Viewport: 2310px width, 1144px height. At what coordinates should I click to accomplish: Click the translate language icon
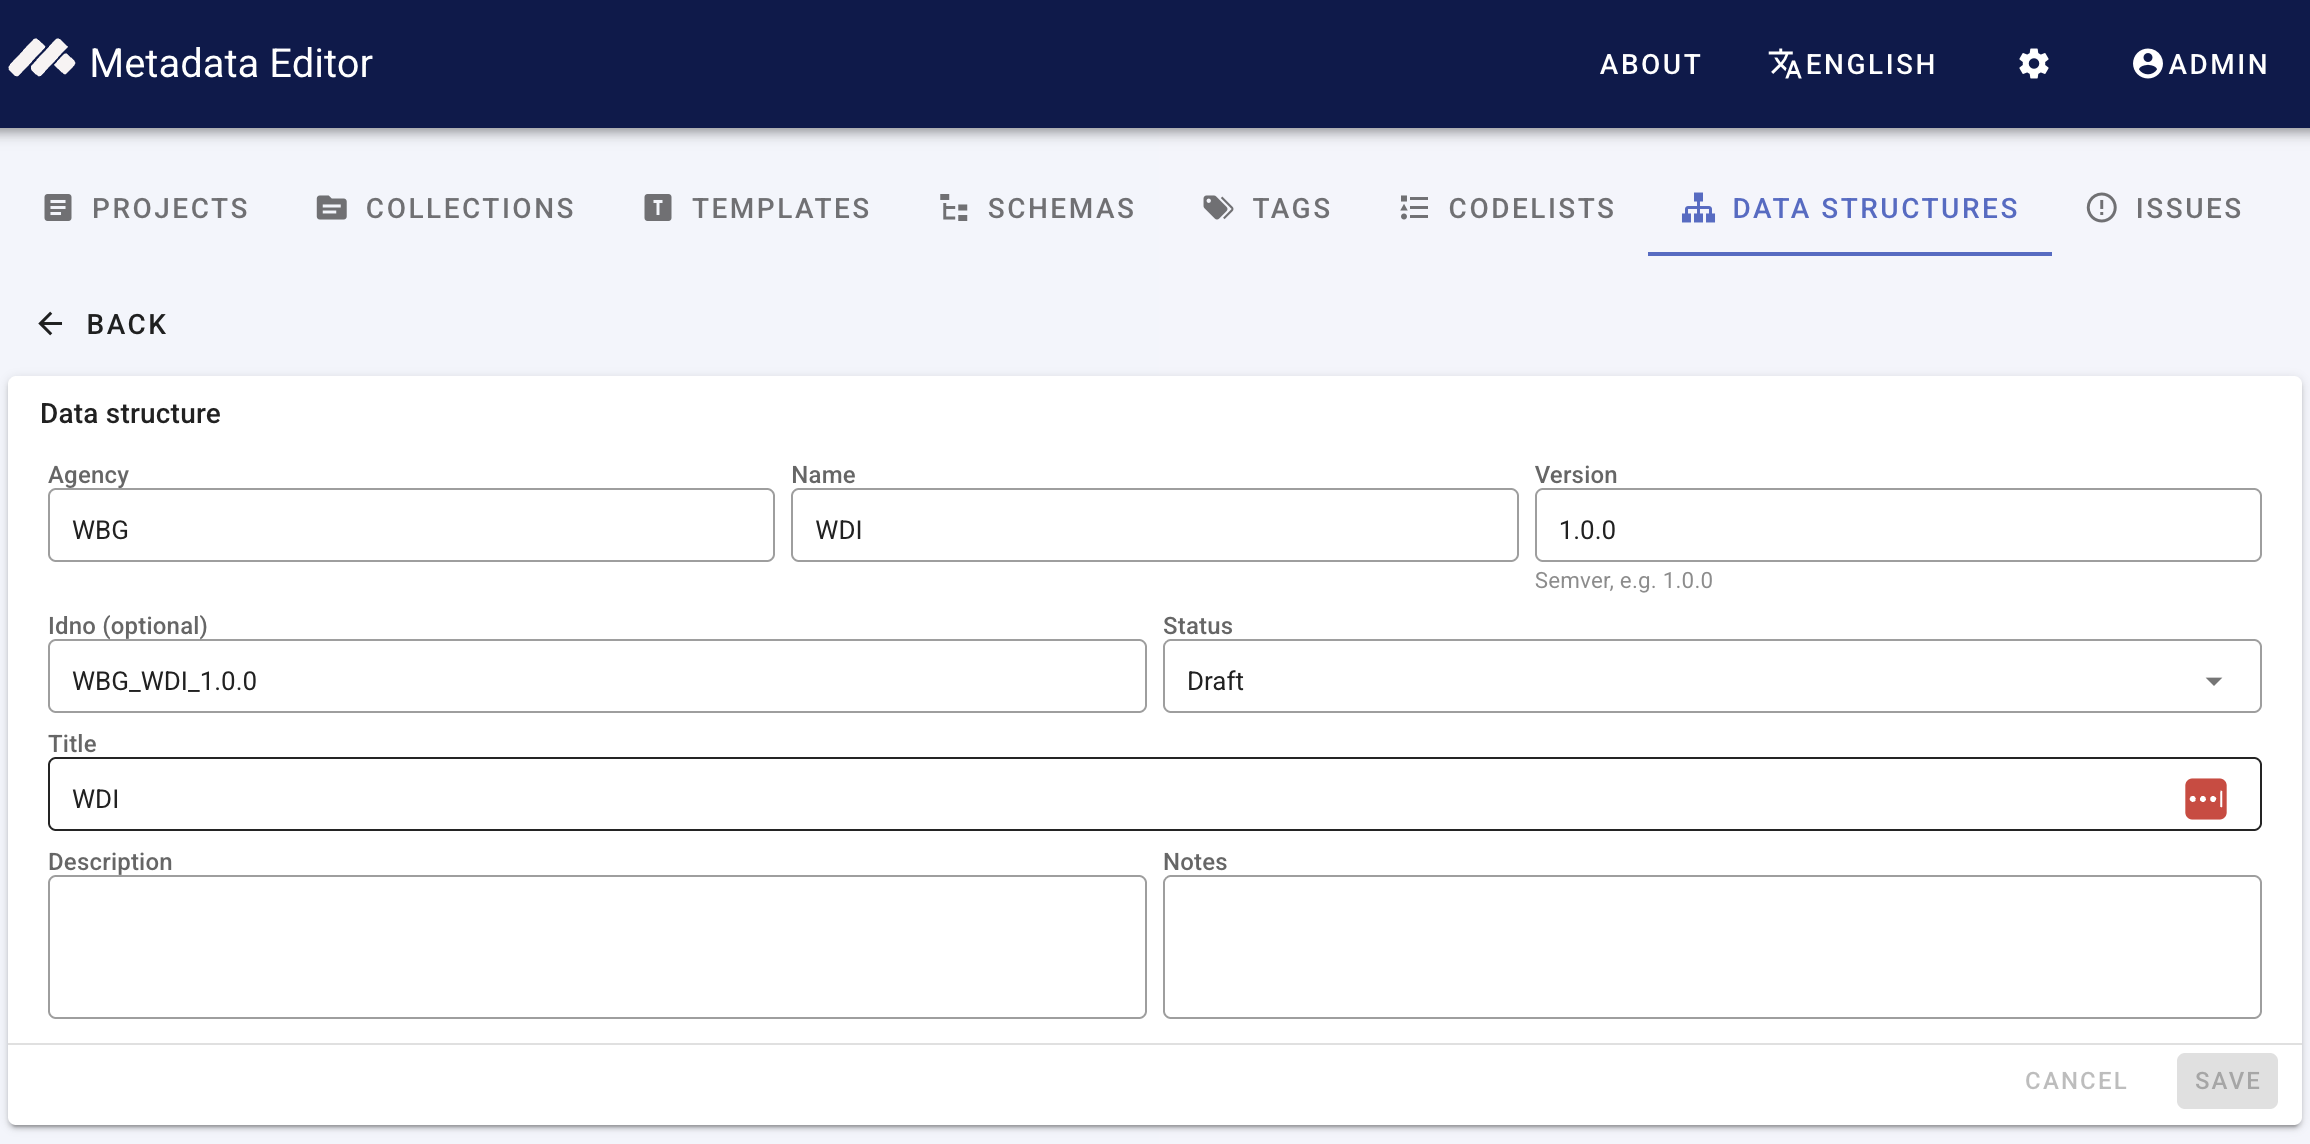[x=1785, y=64]
